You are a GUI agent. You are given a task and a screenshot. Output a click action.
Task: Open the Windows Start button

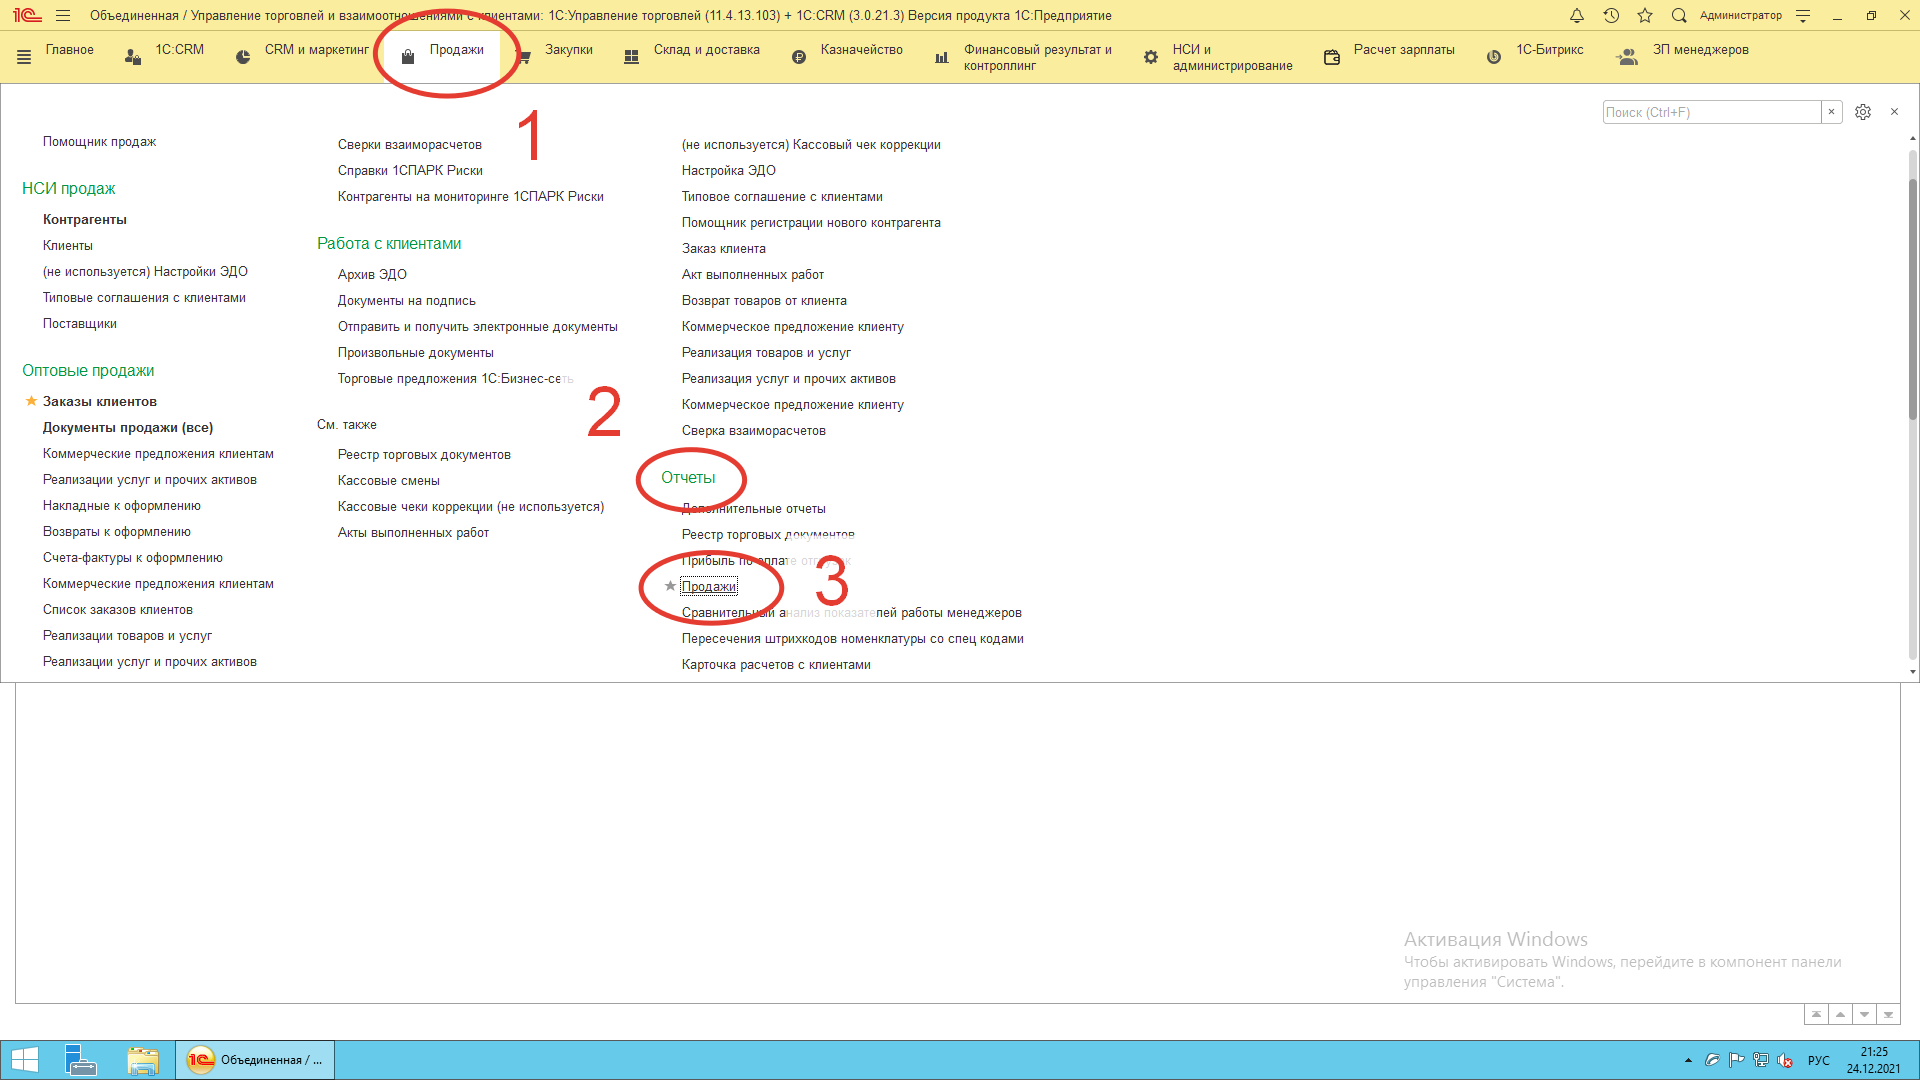(x=24, y=1060)
